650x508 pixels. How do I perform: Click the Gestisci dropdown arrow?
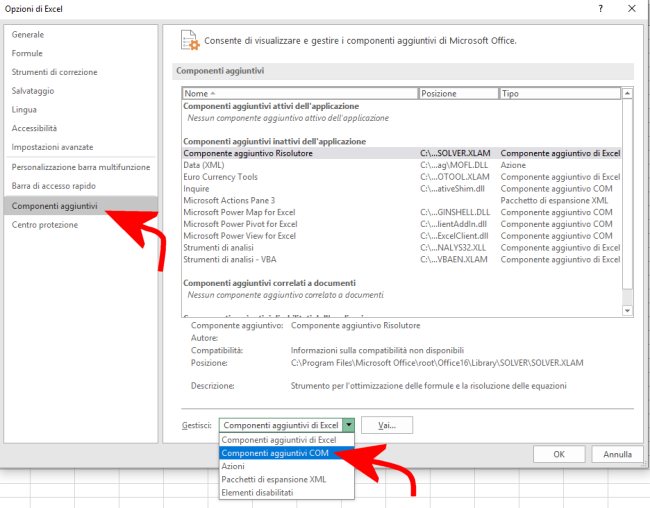point(349,425)
